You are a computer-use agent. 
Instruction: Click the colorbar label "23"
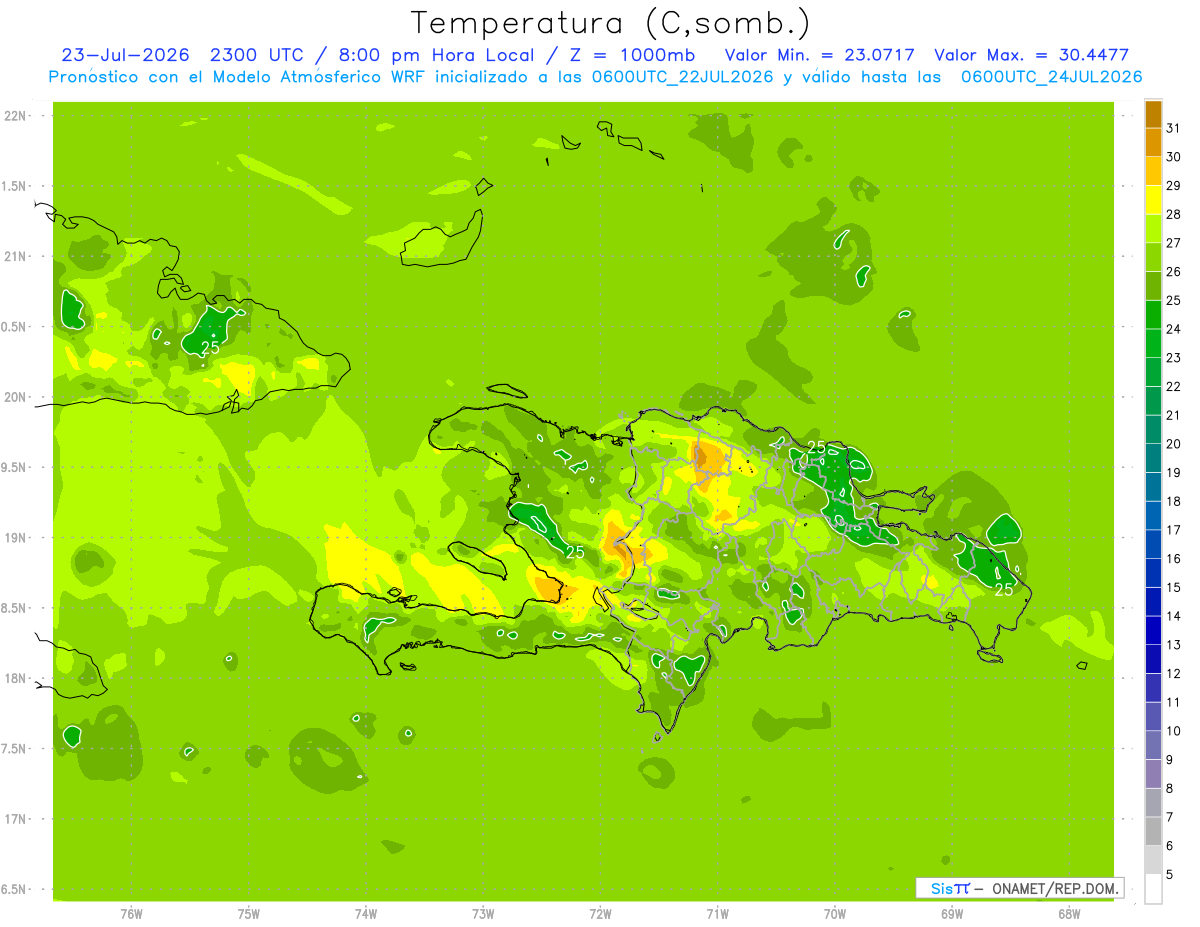pyautogui.click(x=1173, y=358)
